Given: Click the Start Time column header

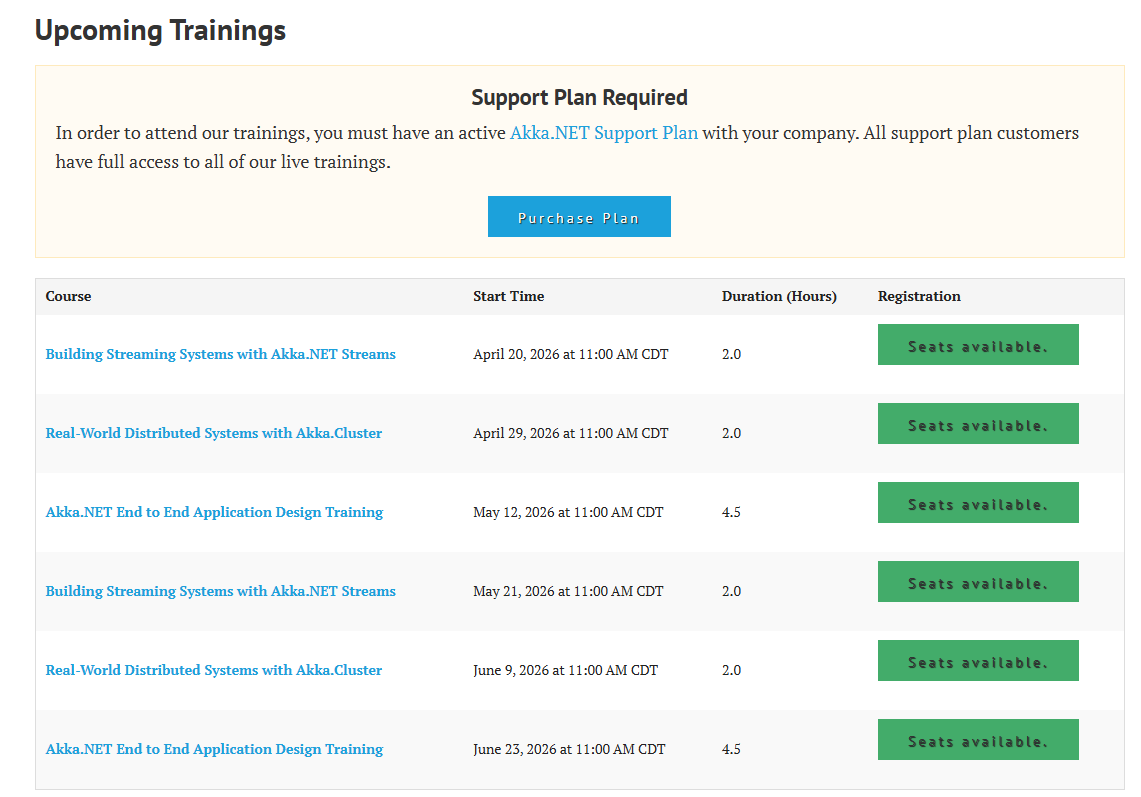Looking at the screenshot, I should coord(509,296).
